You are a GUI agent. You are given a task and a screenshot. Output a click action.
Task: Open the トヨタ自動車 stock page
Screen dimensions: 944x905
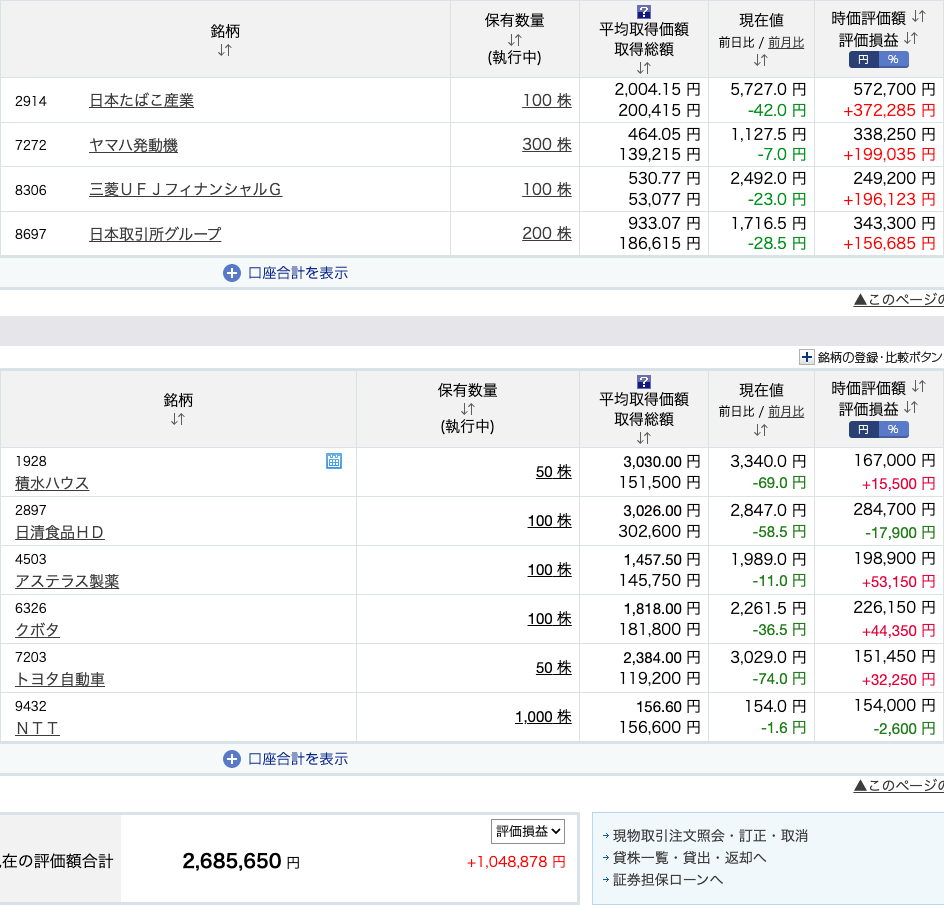click(60, 680)
